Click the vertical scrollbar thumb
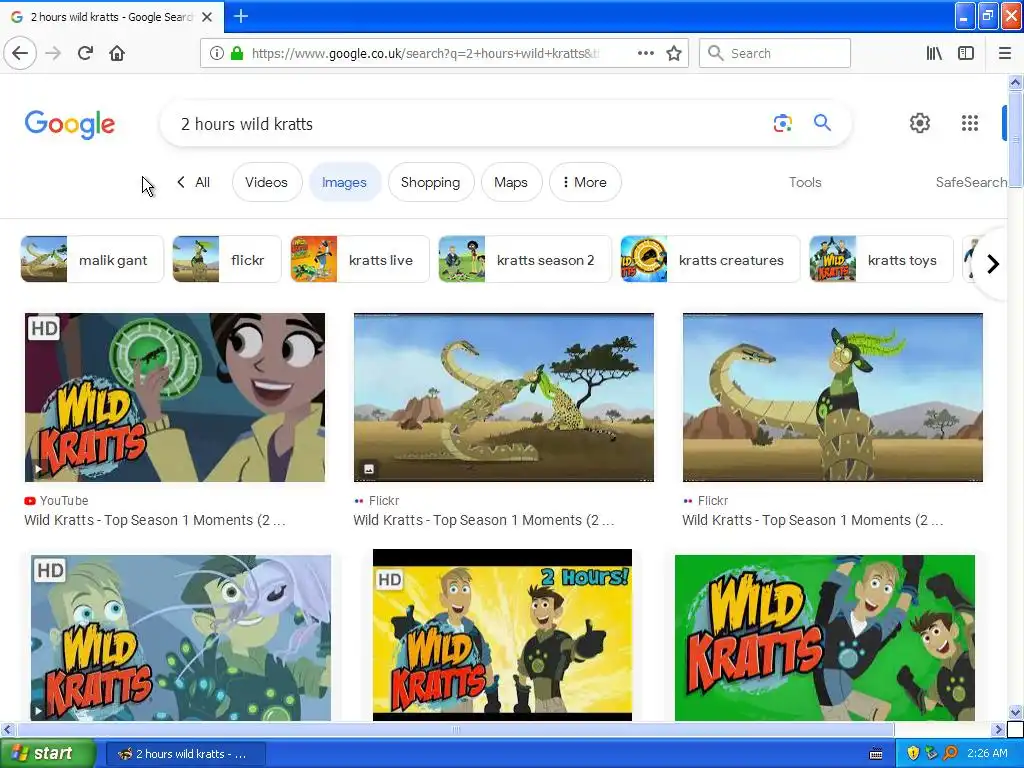Image resolution: width=1024 pixels, height=768 pixels. (x=1015, y=139)
